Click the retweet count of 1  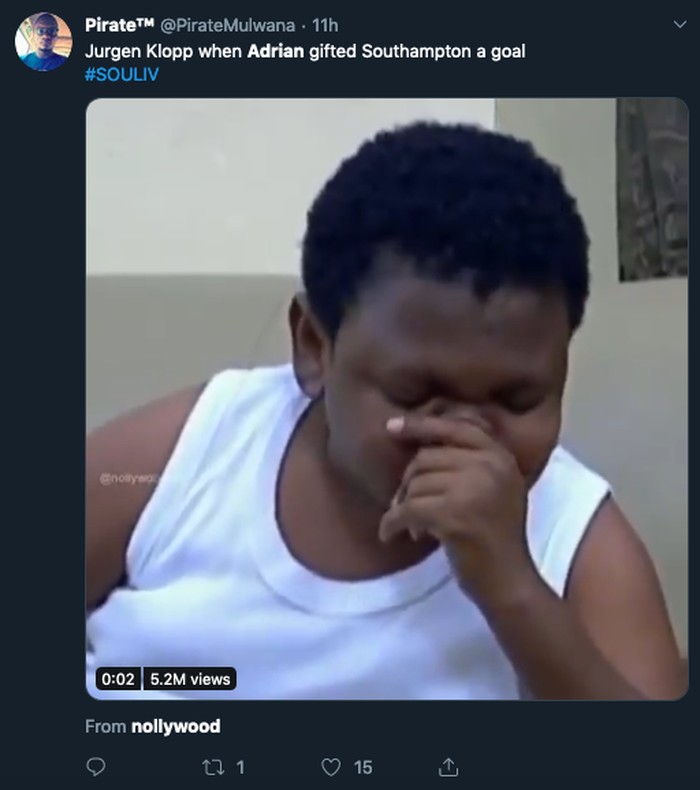[240, 767]
